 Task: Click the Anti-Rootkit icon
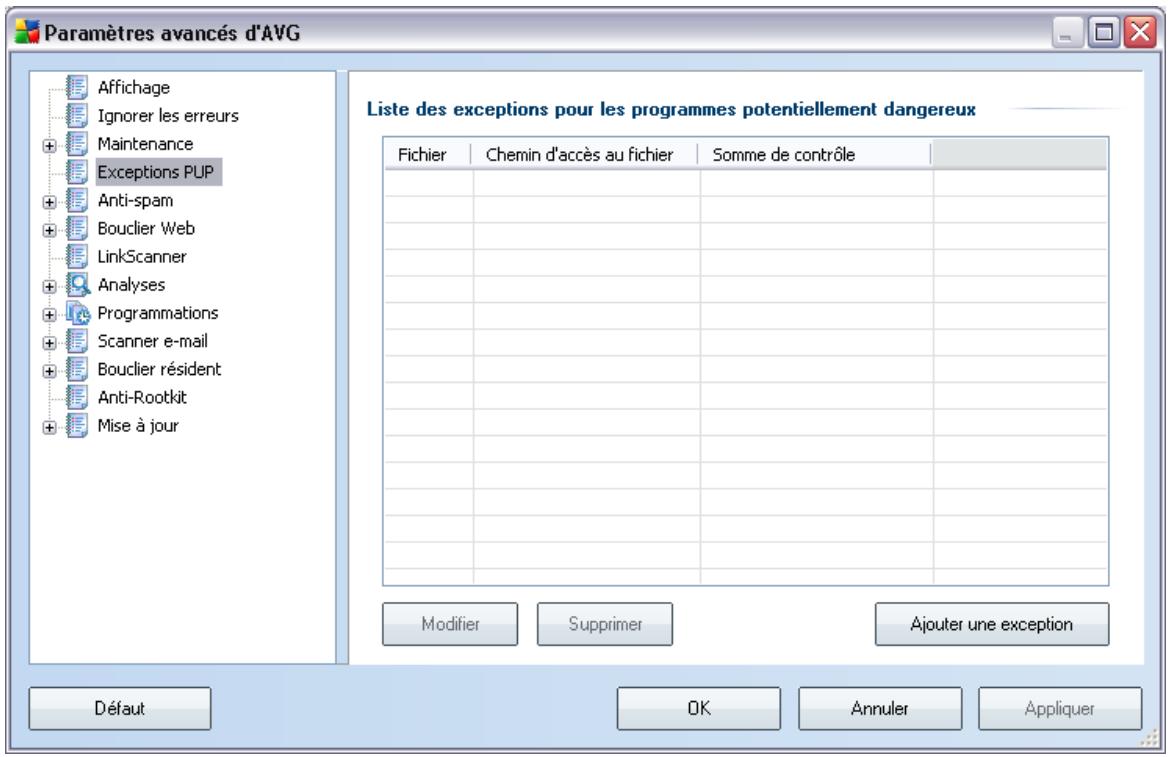tap(77, 398)
